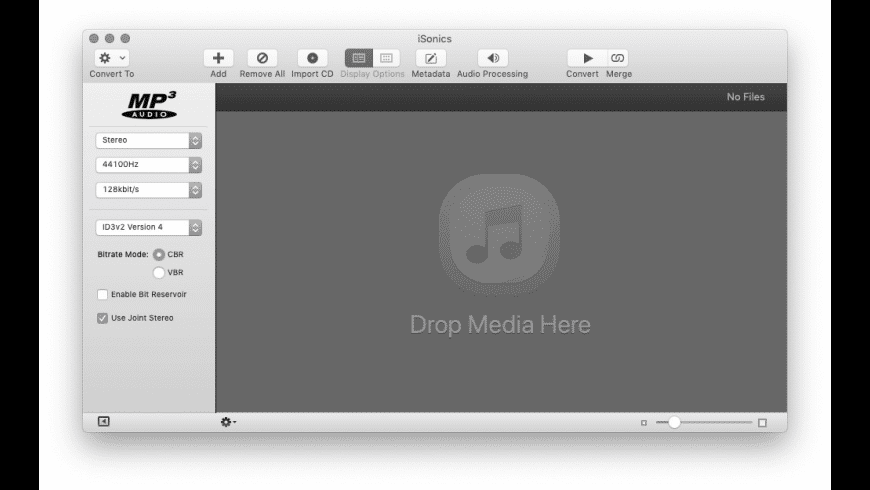Image resolution: width=870 pixels, height=490 pixels.
Task: Click the Convert To label
Action: pyautogui.click(x=112, y=74)
